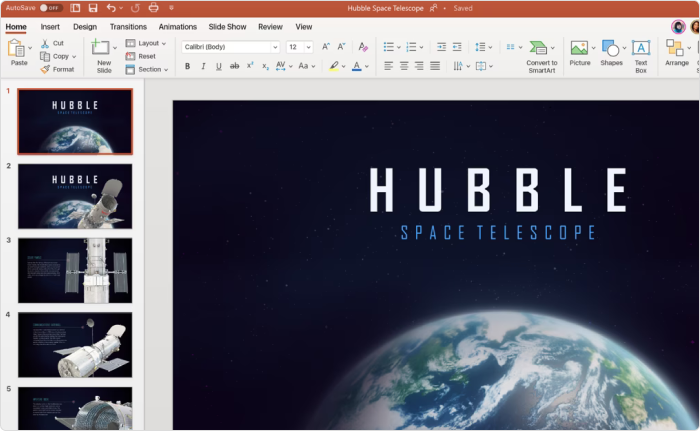Click the Center text alignment icon
700x431 pixels.
(x=404, y=66)
